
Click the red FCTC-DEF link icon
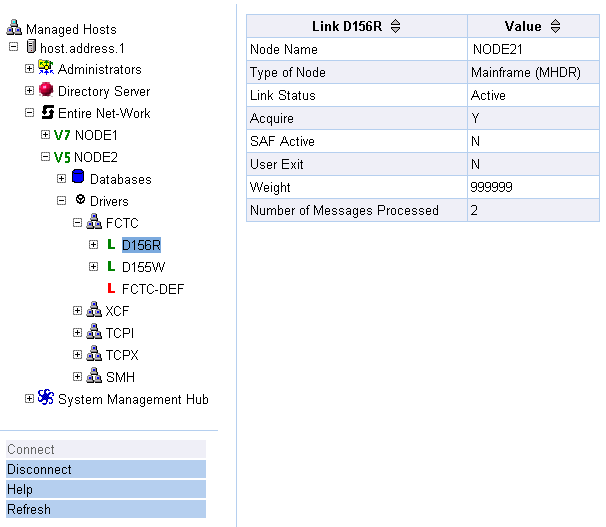click(x=110, y=289)
